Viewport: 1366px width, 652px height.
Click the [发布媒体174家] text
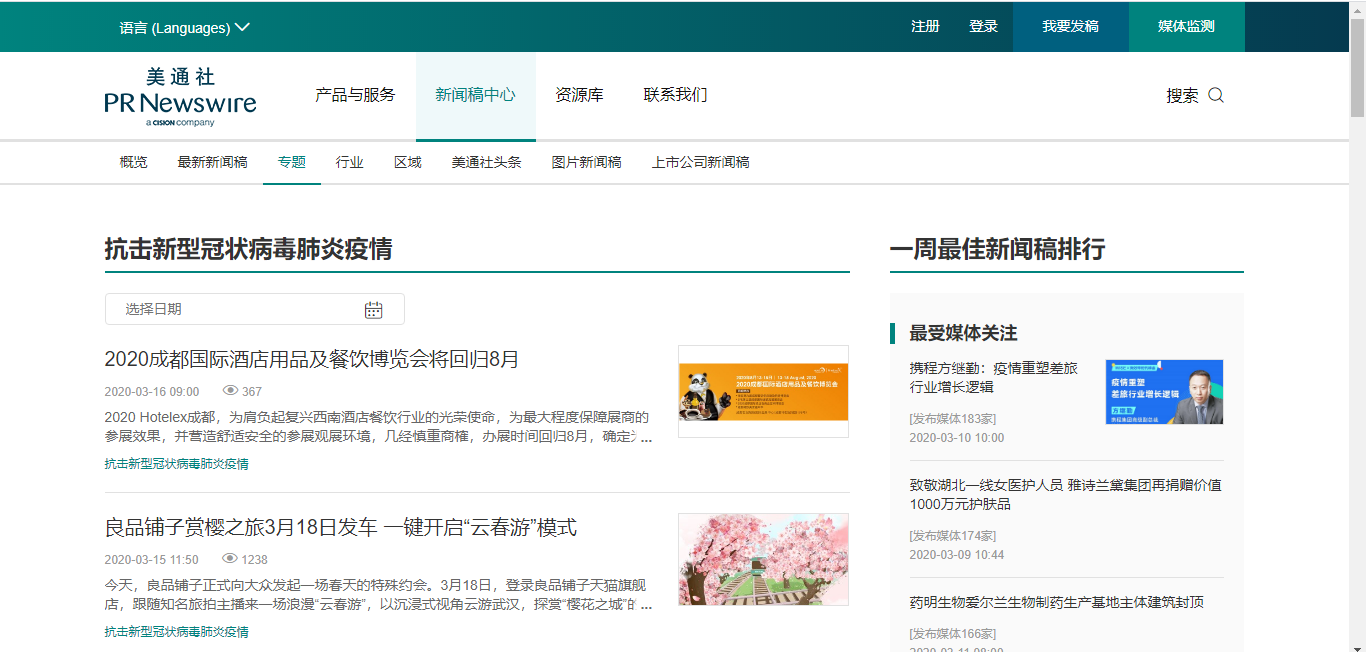click(x=952, y=535)
